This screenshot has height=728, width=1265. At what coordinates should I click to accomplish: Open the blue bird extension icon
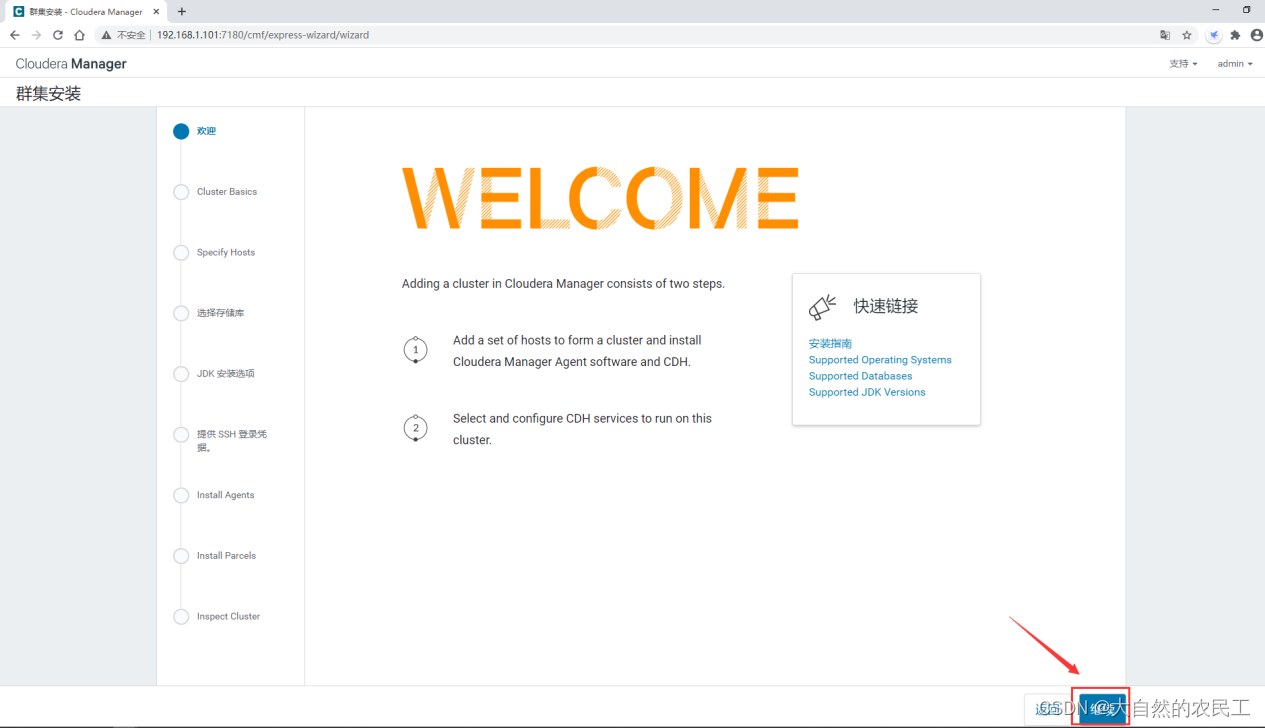click(1213, 35)
